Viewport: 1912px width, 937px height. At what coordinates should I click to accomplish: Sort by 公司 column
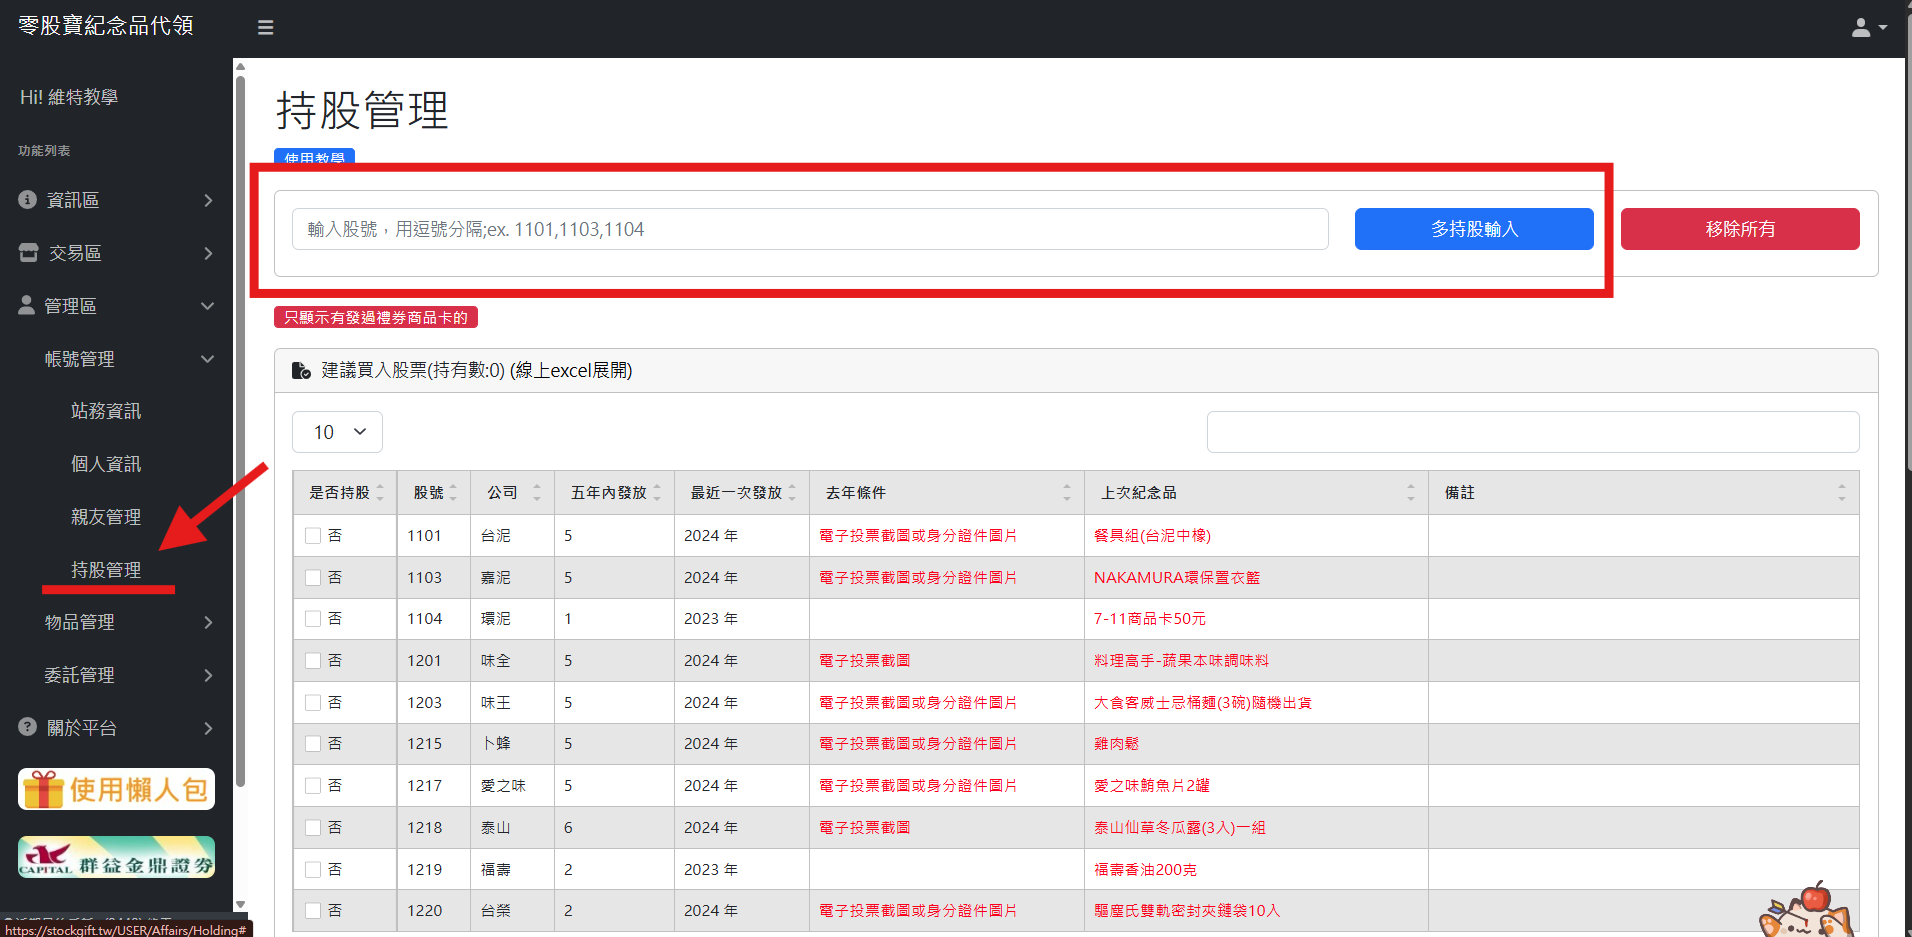(513, 493)
